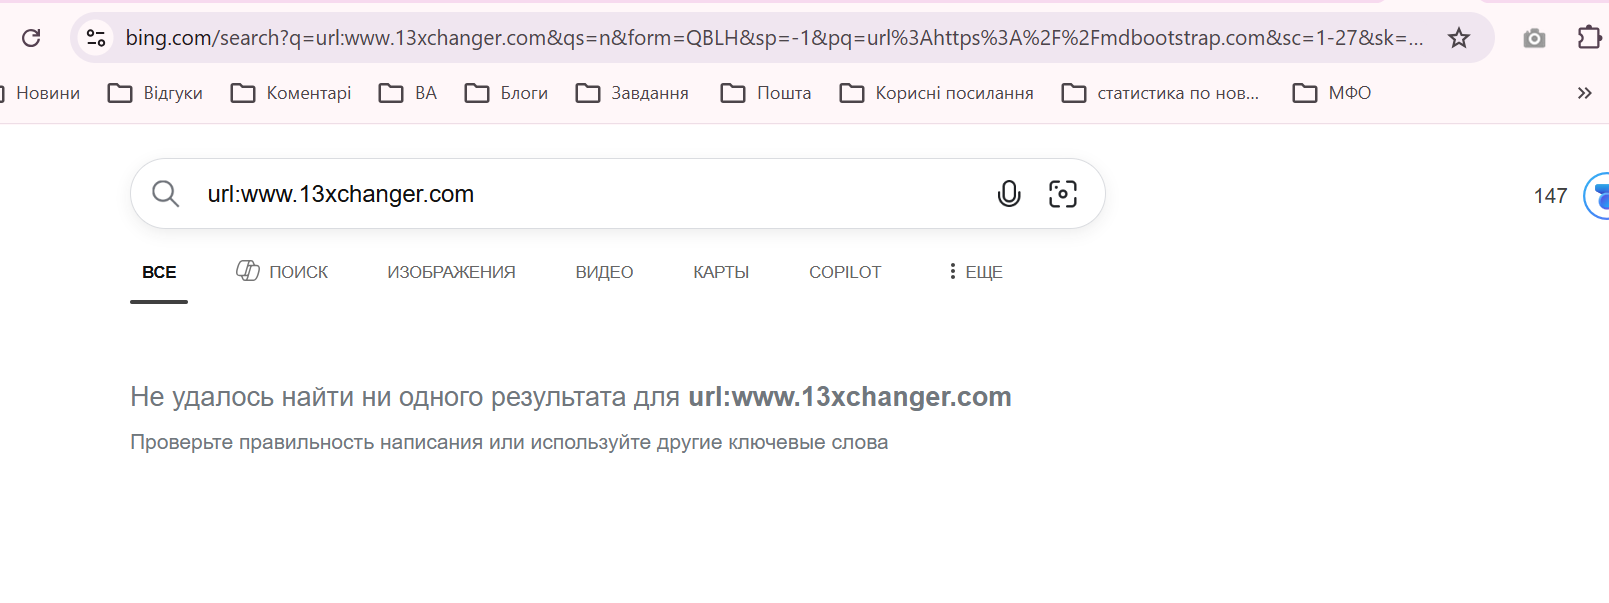Expand the ЕЩЕ more menu
The image size is (1609, 603).
[975, 272]
